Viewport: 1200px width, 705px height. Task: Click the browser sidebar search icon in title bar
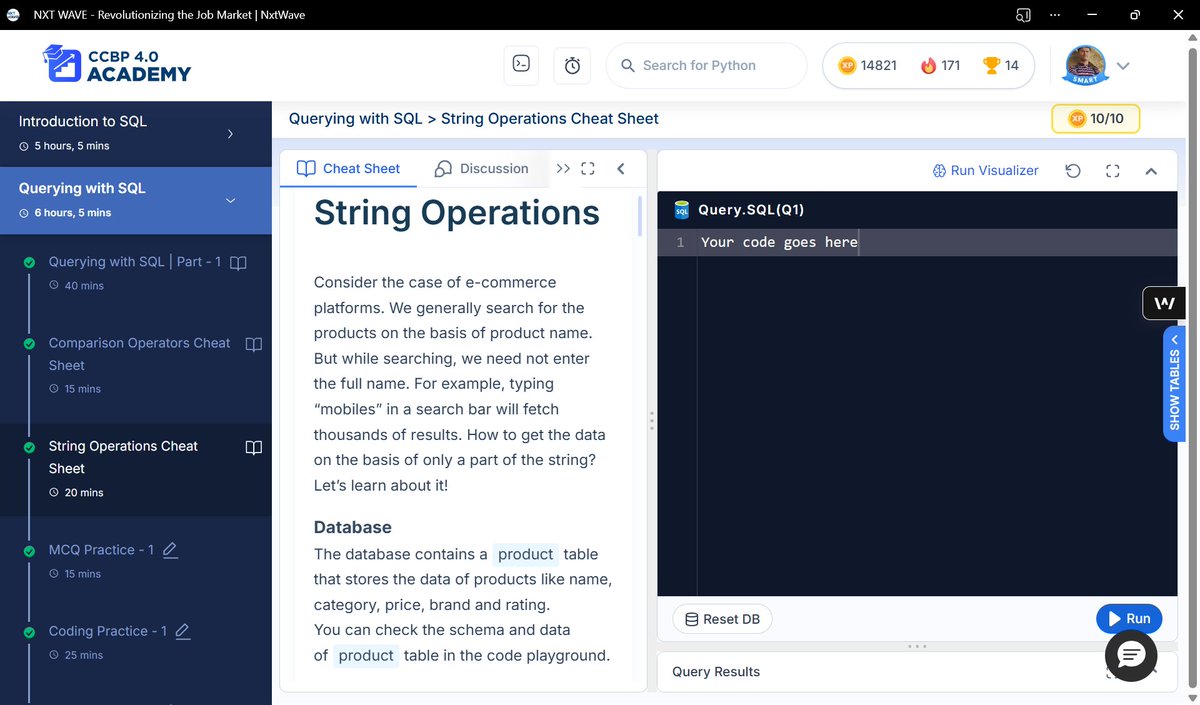[x=1023, y=15]
